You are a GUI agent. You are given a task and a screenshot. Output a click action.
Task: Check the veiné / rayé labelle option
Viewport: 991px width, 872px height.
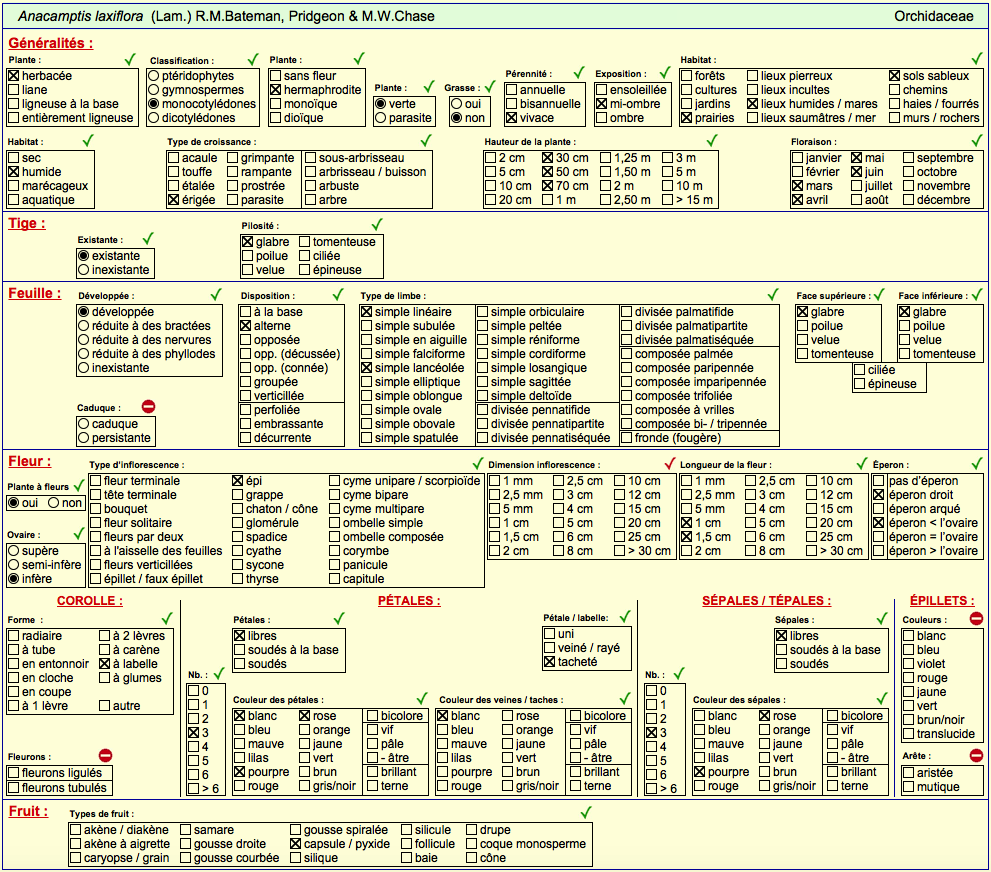point(550,648)
